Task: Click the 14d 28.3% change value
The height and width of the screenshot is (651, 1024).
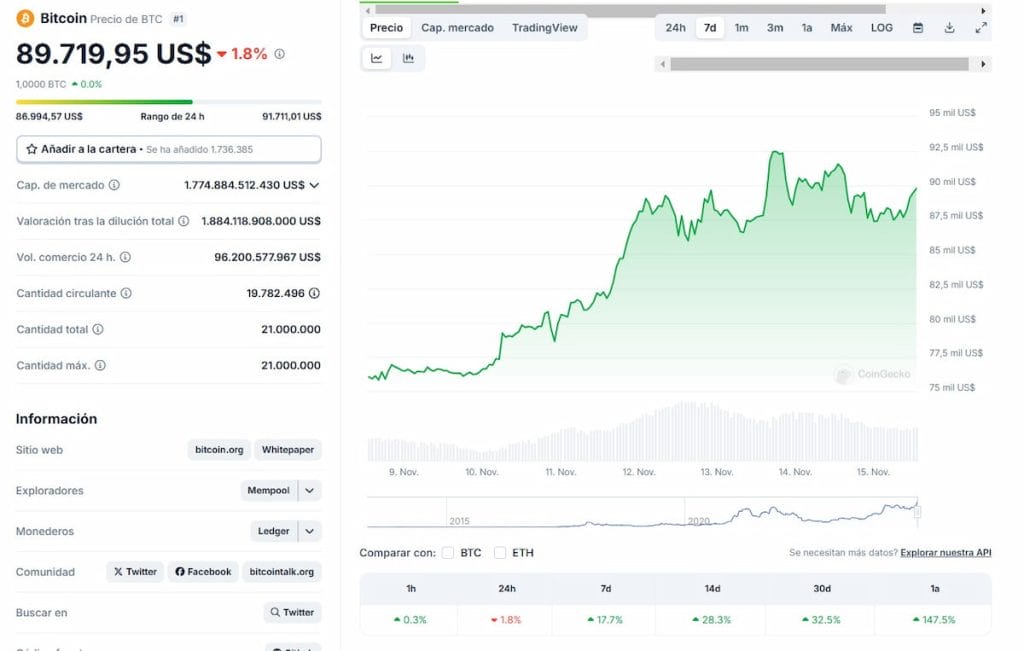Action: click(x=712, y=620)
